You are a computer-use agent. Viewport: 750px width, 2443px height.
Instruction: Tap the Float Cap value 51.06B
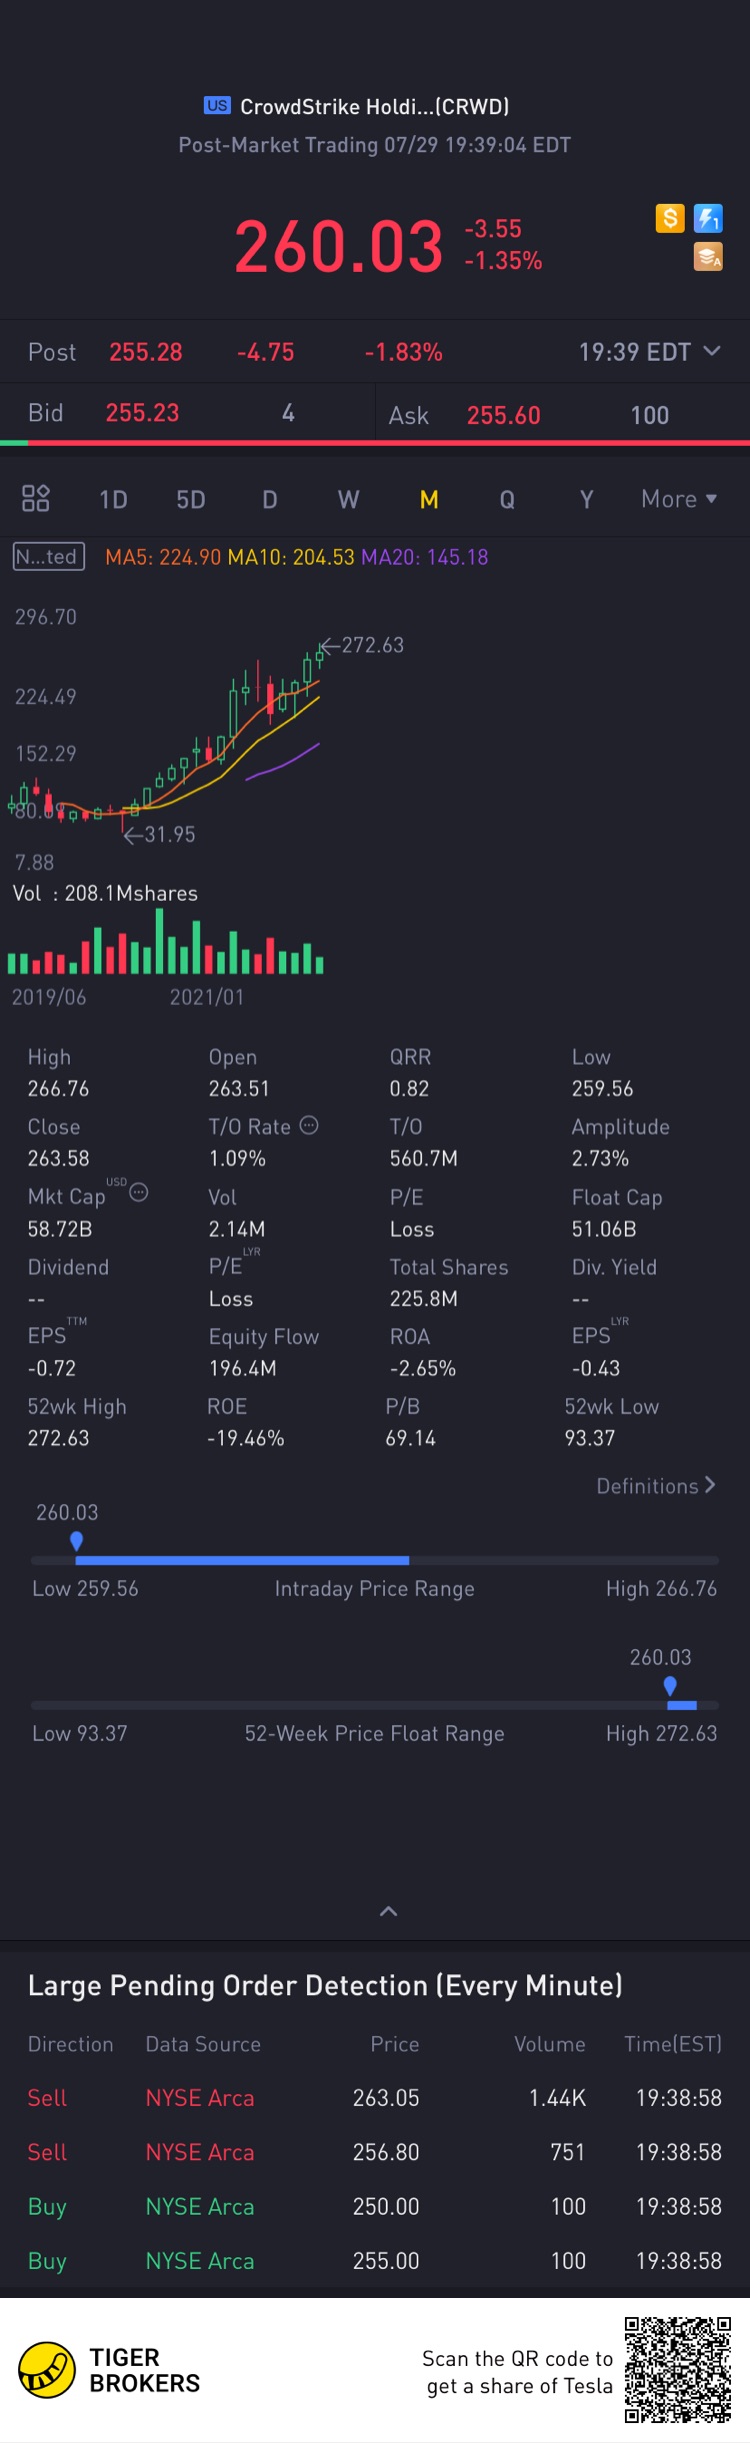[604, 1229]
